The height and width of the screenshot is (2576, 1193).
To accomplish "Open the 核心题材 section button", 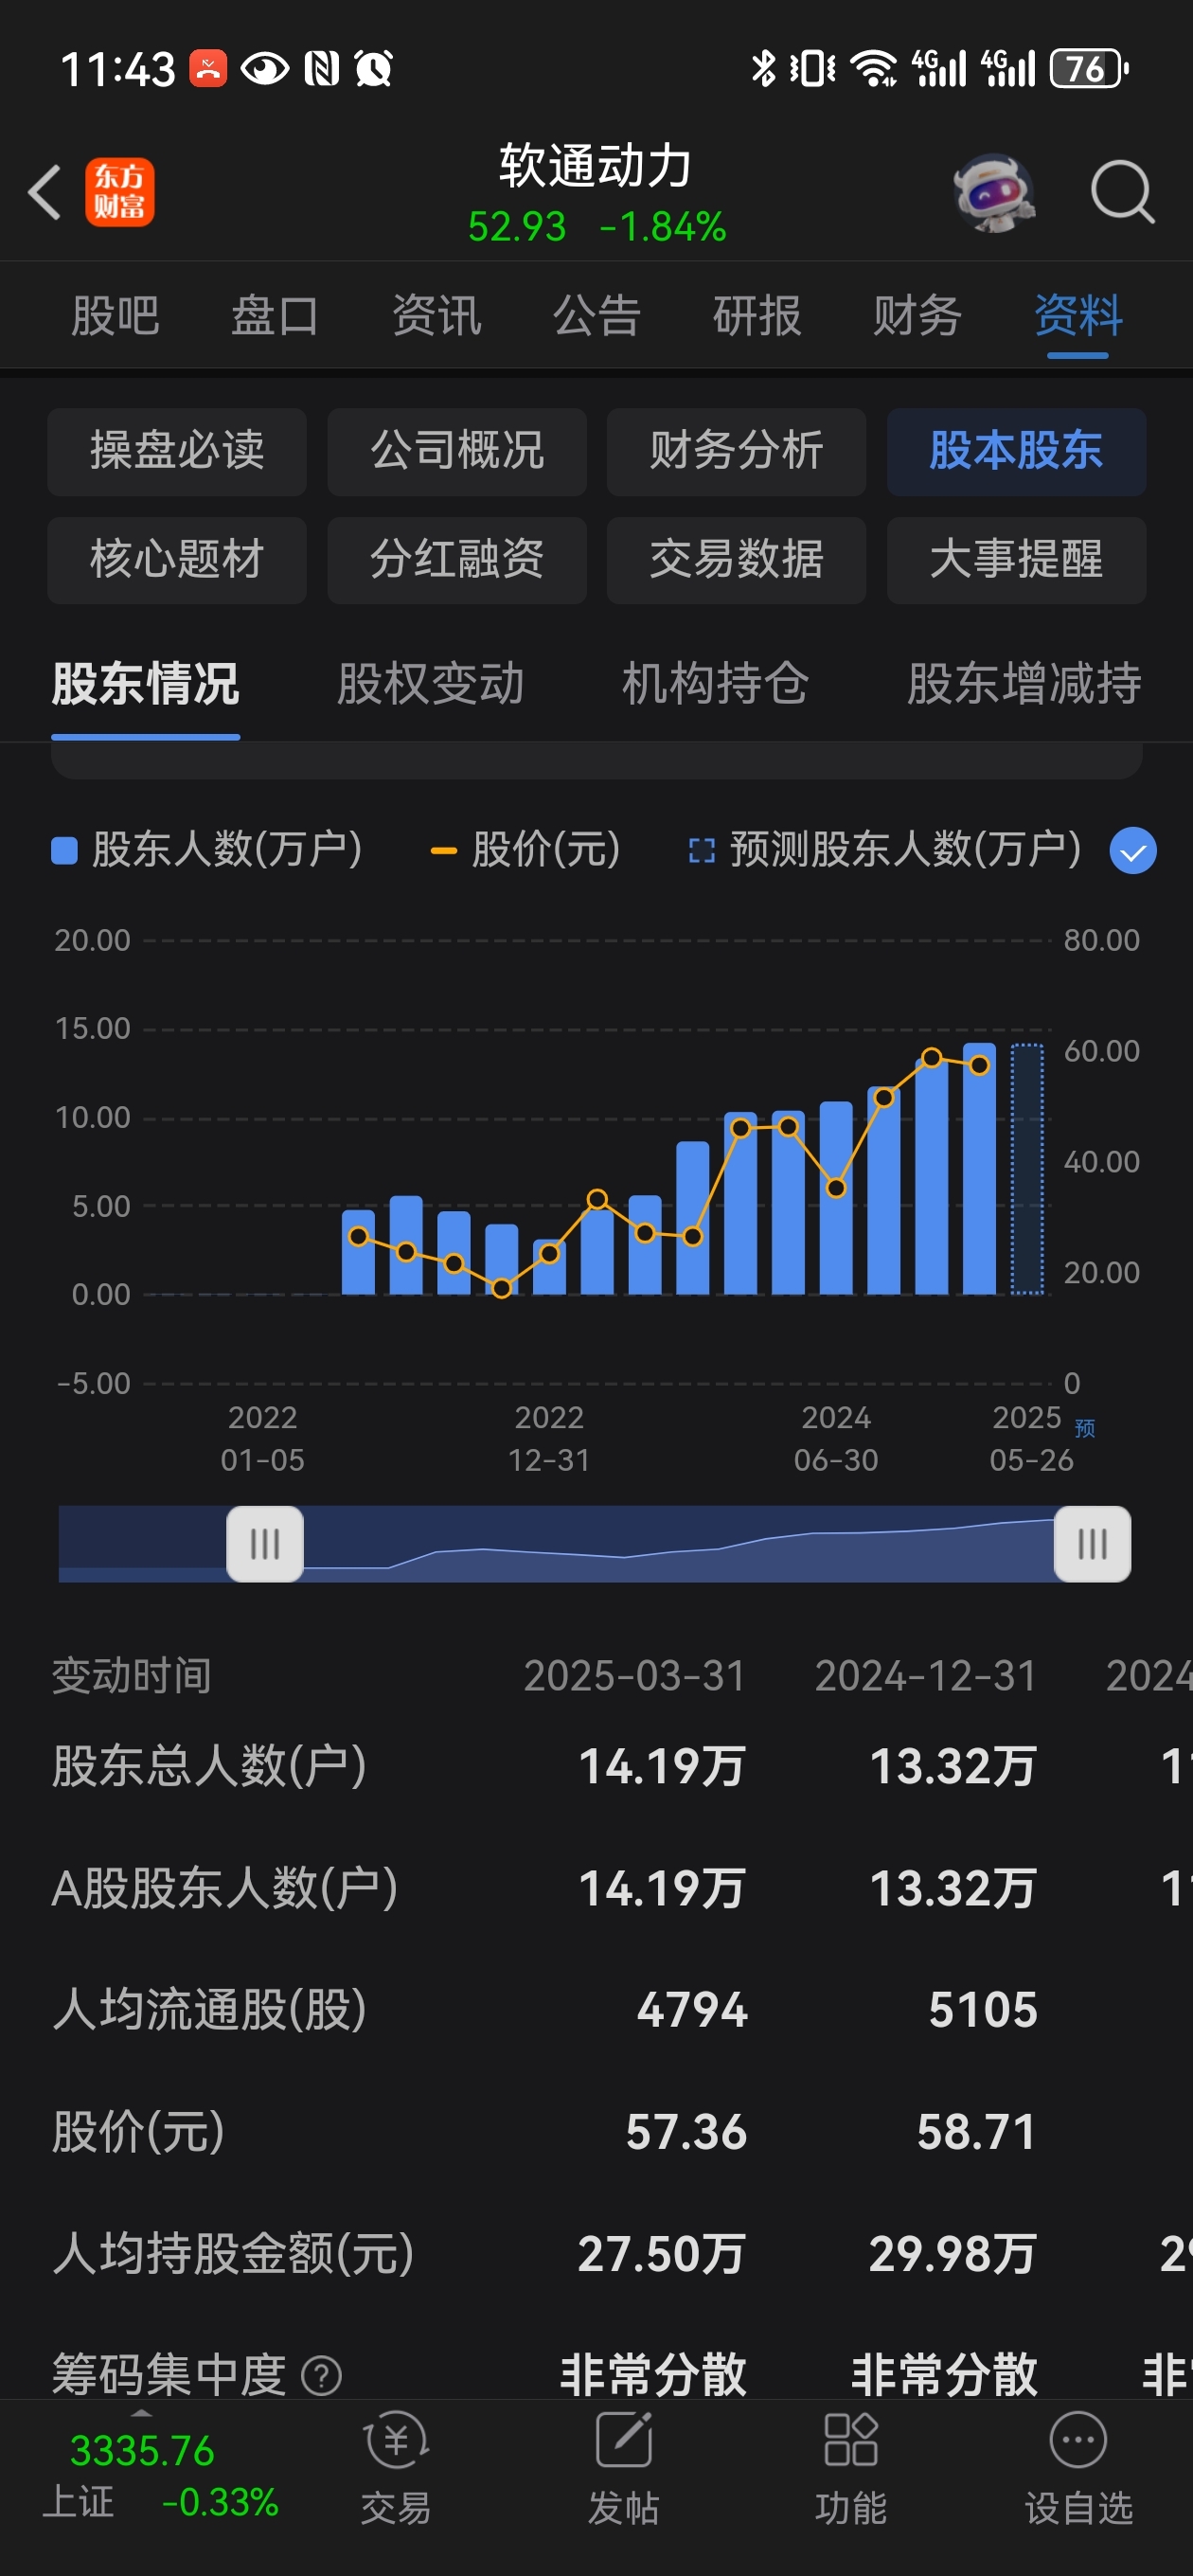I will 177,560.
